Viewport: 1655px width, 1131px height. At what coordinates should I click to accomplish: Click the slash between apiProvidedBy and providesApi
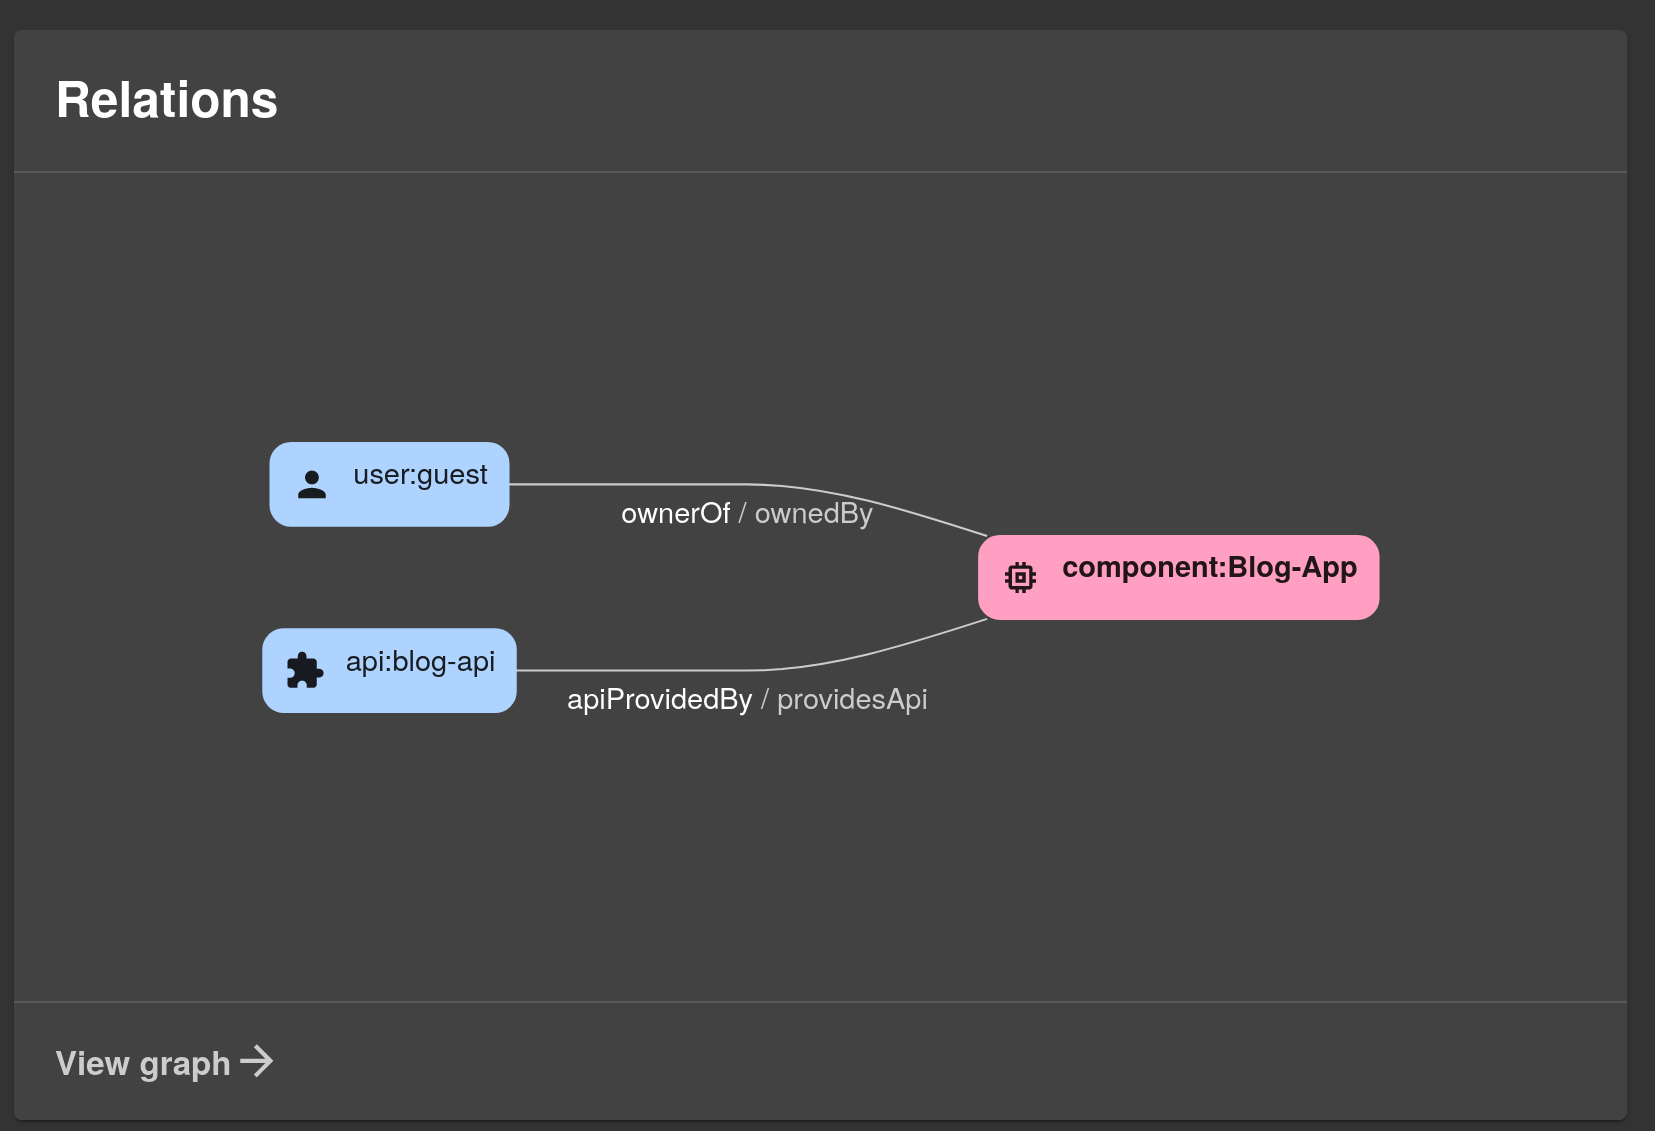click(x=764, y=700)
